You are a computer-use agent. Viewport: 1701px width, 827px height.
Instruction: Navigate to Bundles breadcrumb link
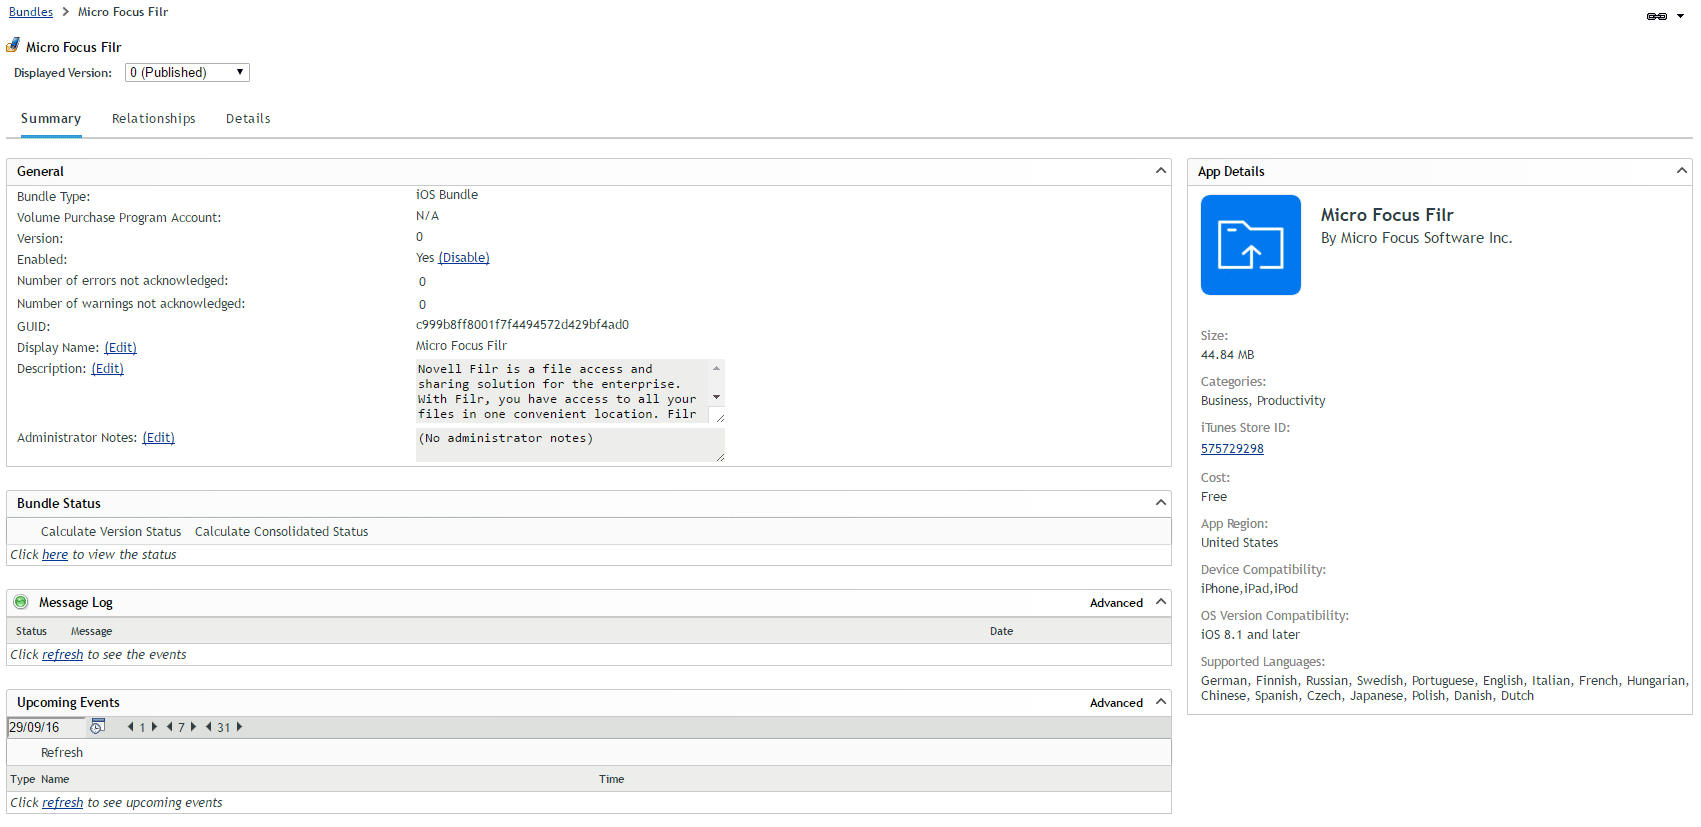[x=31, y=12]
